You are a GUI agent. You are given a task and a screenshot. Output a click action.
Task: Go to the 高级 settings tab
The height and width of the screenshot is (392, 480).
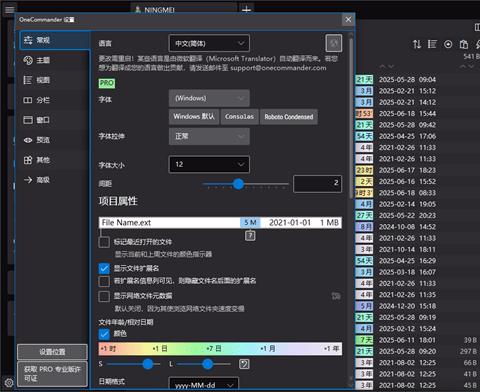click(54, 180)
